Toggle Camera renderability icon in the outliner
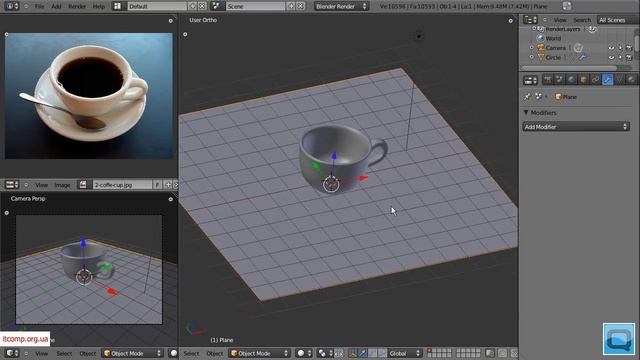The height and width of the screenshot is (360, 640). click(629, 48)
